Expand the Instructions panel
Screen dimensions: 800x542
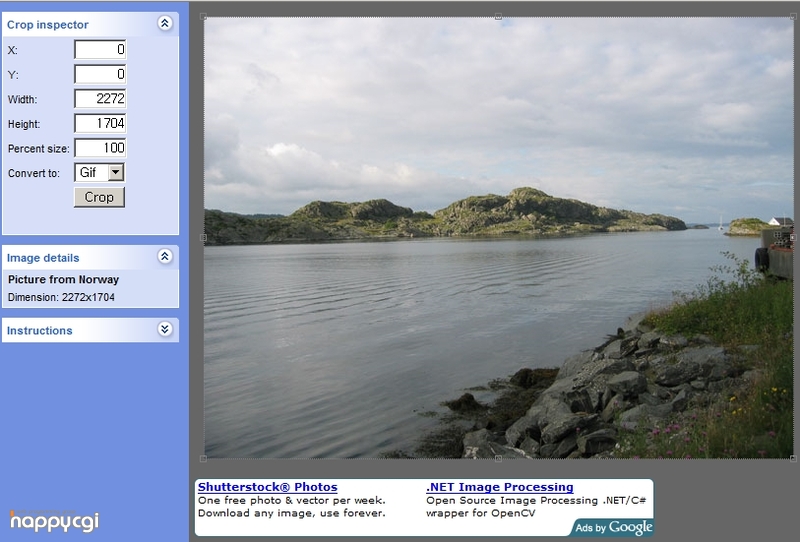click(165, 329)
